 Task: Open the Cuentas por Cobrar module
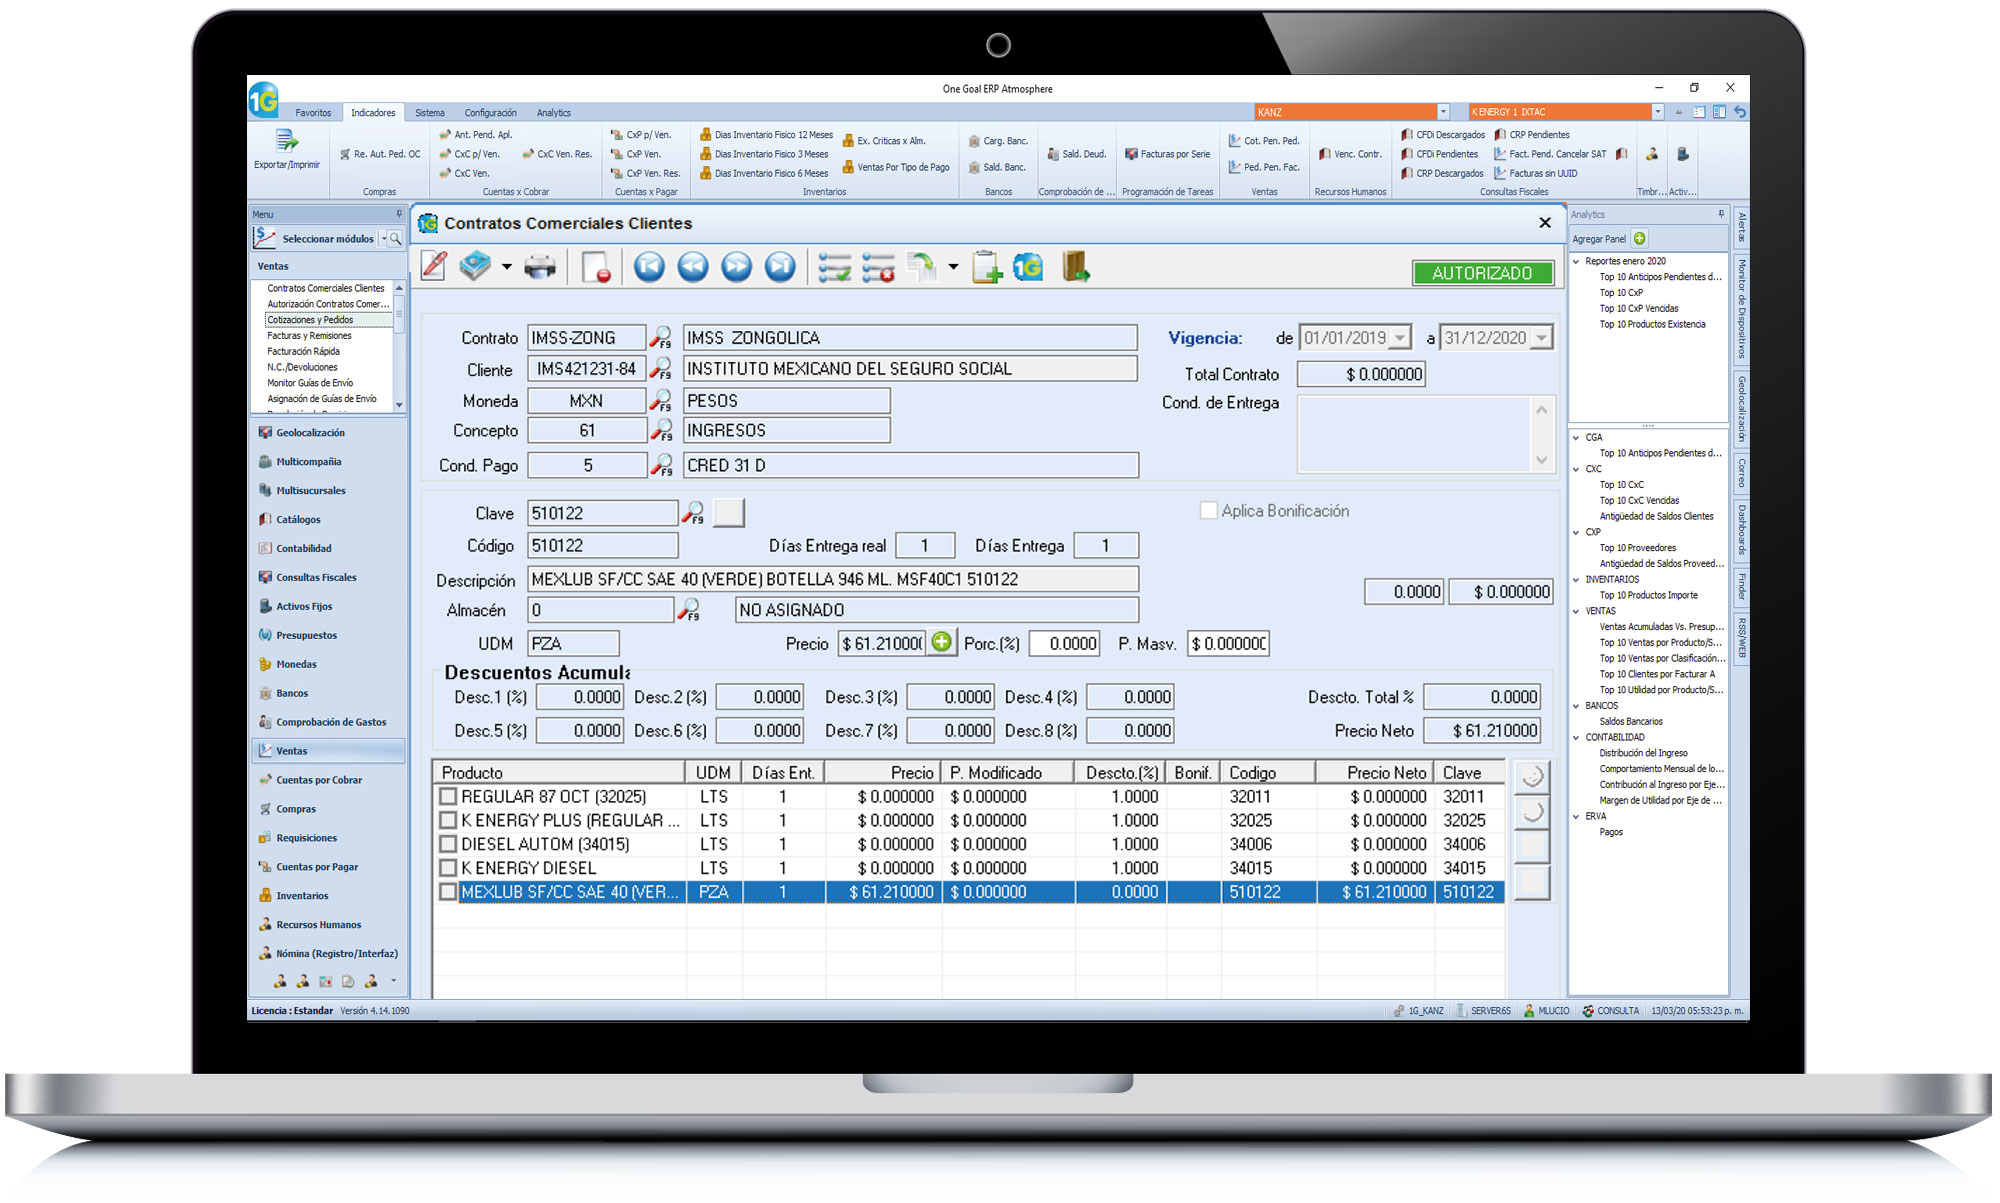pyautogui.click(x=319, y=780)
